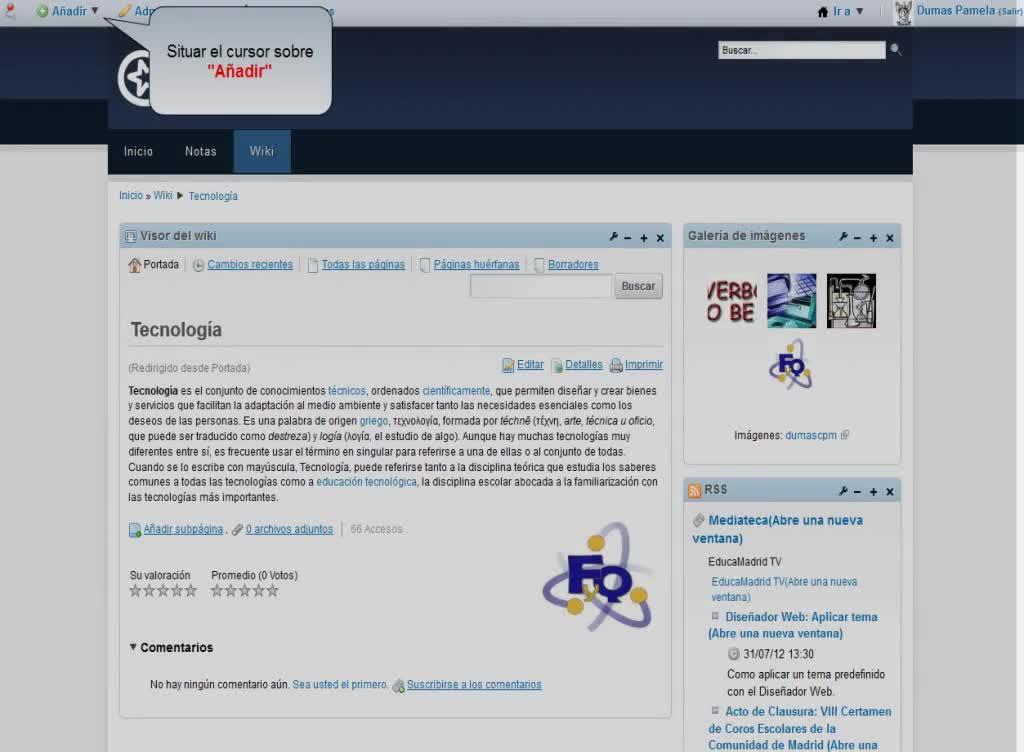The width and height of the screenshot is (1024, 752).
Task: Click the Detalles page link
Action: [x=584, y=365]
